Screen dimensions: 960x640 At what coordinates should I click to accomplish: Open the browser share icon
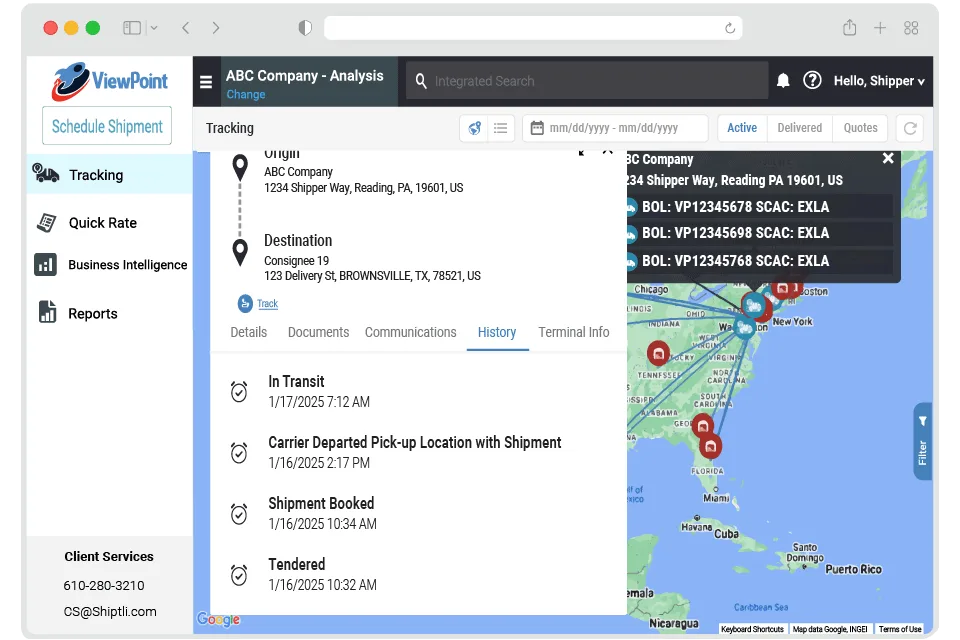pos(849,28)
